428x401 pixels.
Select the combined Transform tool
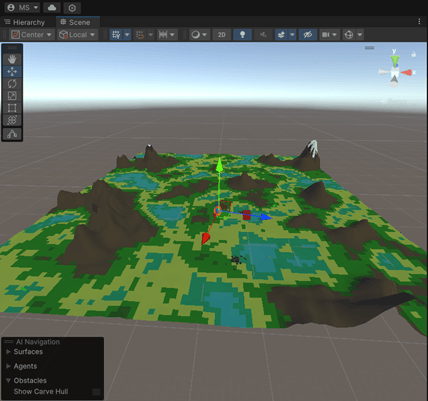click(12, 120)
